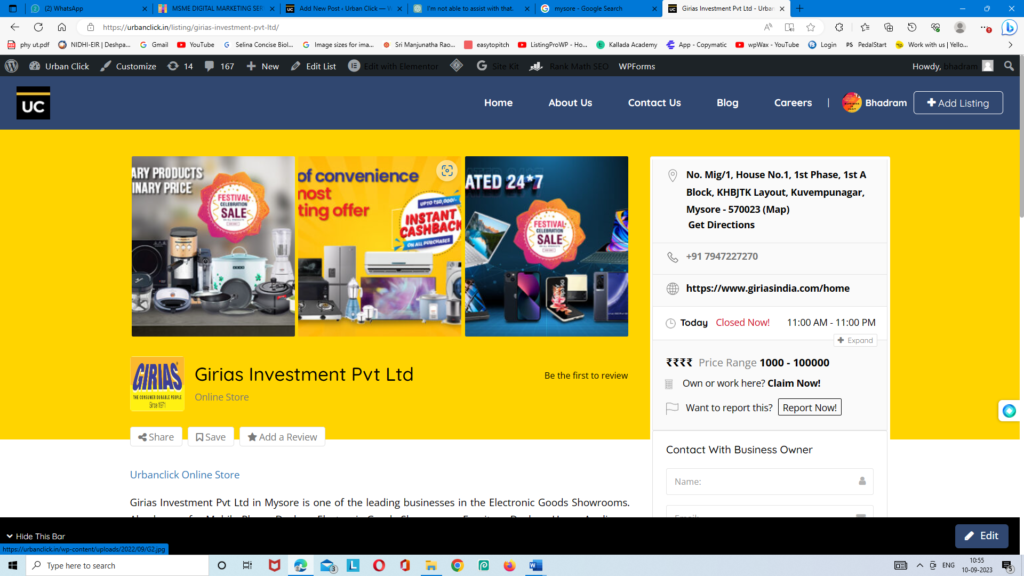
Task: Click Edit List in the admin bar
Action: [313, 66]
